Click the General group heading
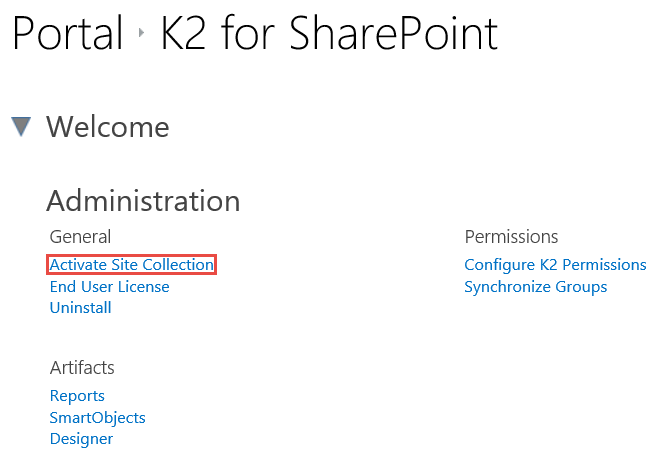This screenshot has height=456, width=656. (80, 237)
